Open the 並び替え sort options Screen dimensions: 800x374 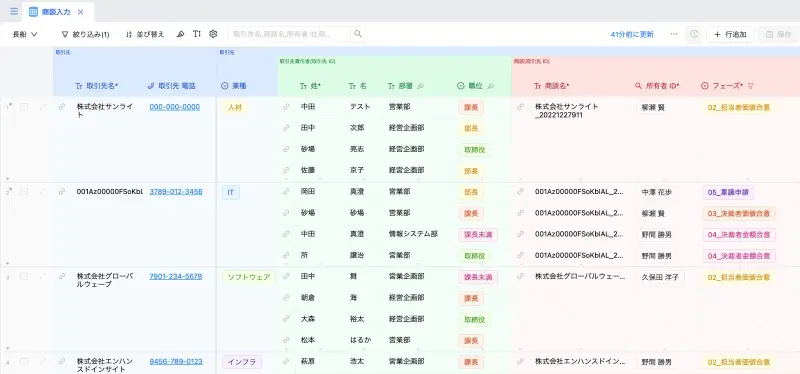pos(145,34)
